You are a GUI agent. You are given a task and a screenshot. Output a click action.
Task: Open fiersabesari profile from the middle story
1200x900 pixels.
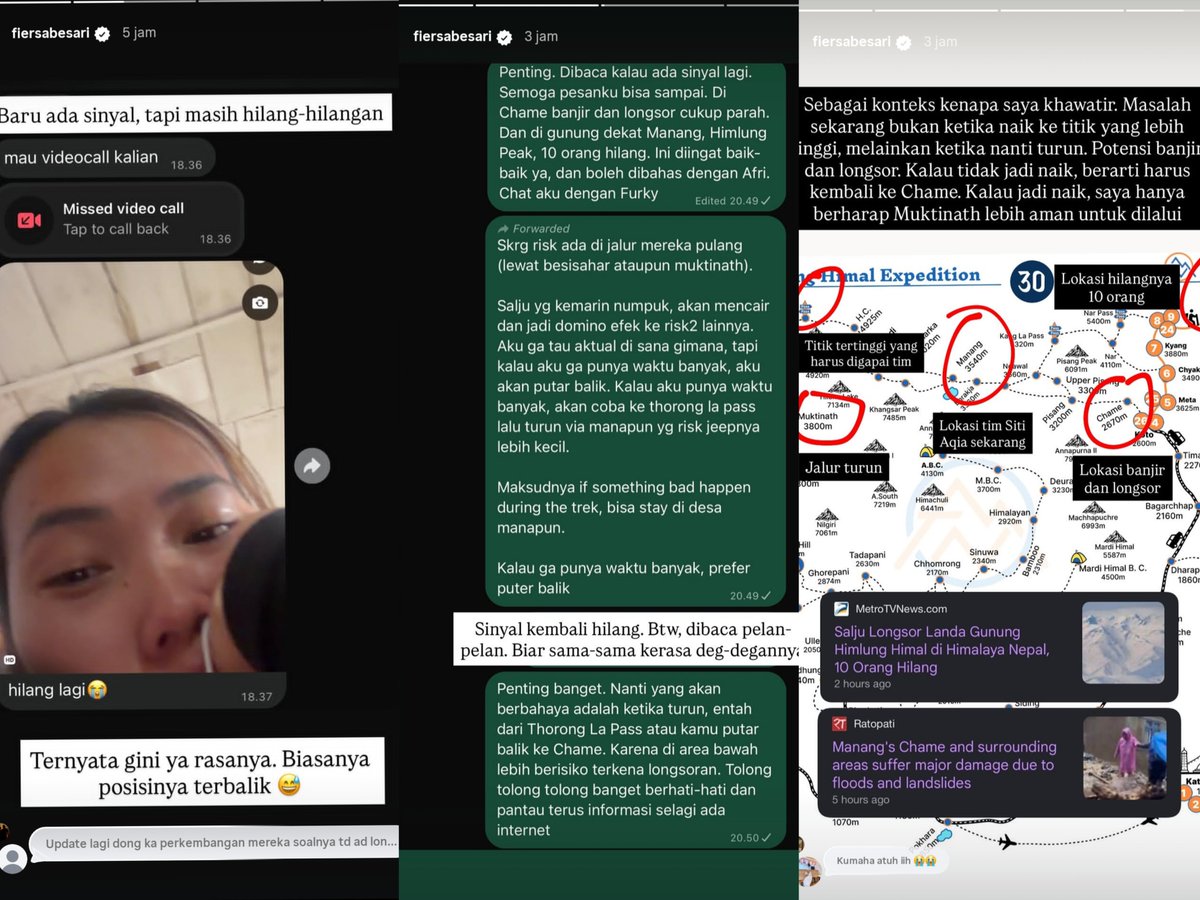pyautogui.click(x=452, y=37)
